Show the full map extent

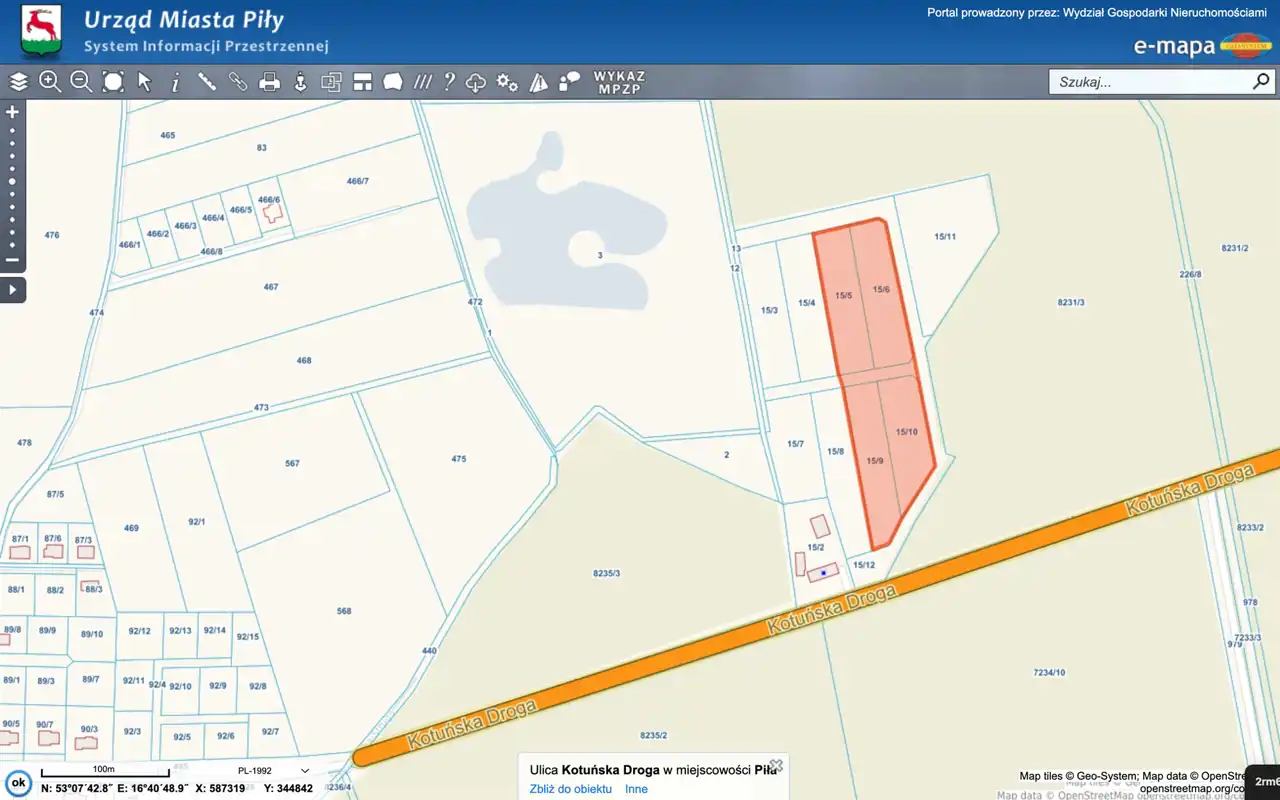tap(113, 82)
